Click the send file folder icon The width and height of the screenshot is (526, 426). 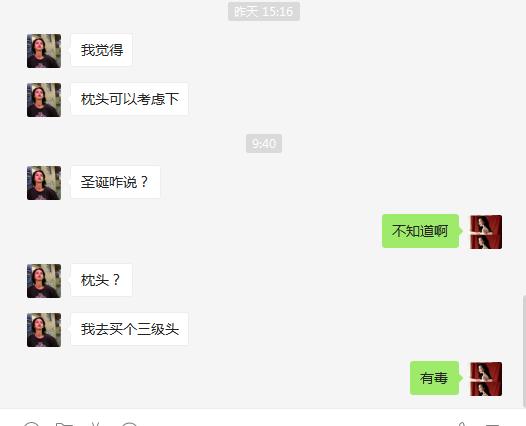tap(64, 425)
